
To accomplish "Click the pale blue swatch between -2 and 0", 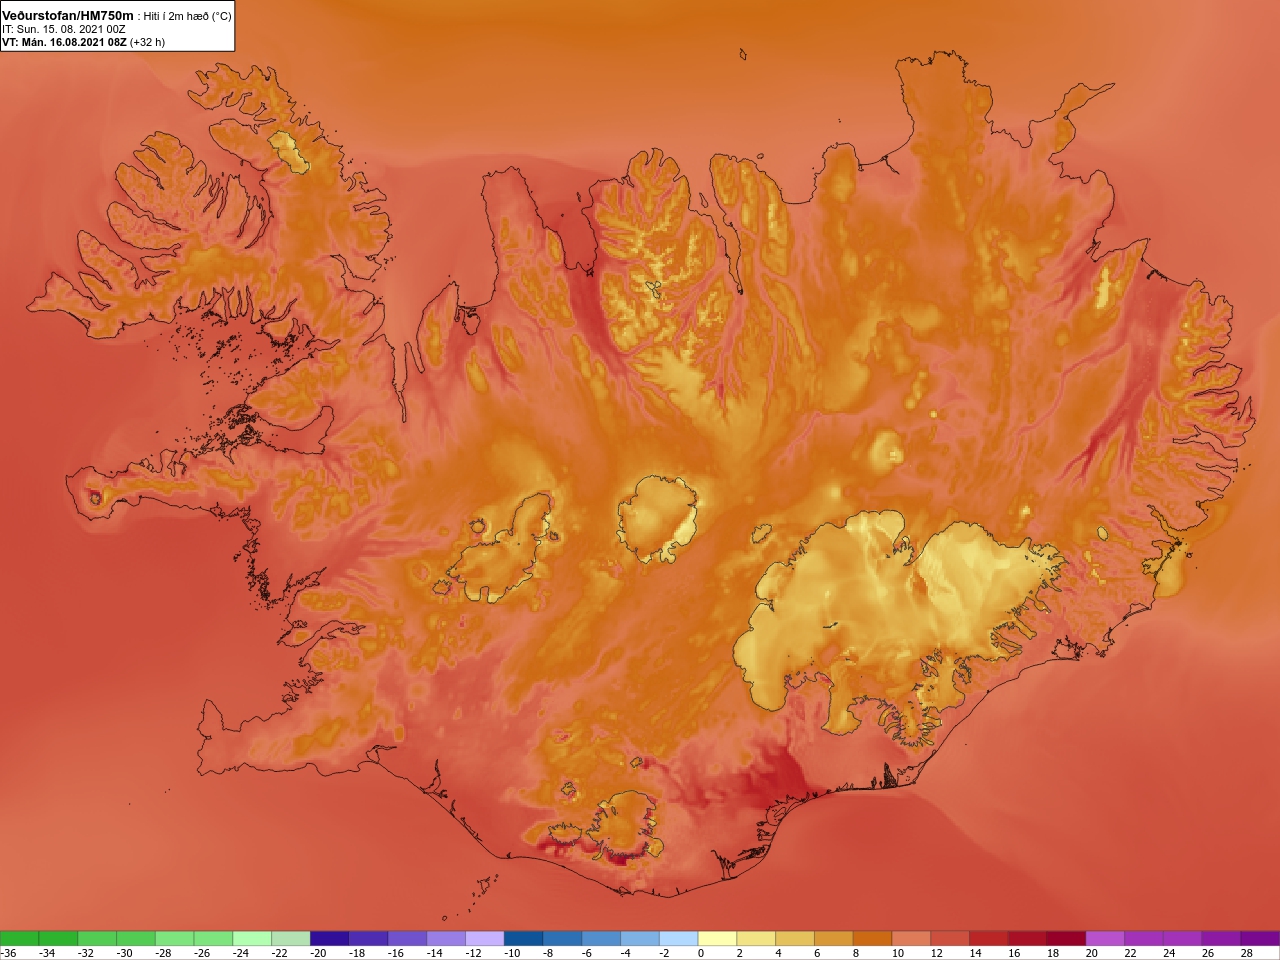I will tap(678, 938).
